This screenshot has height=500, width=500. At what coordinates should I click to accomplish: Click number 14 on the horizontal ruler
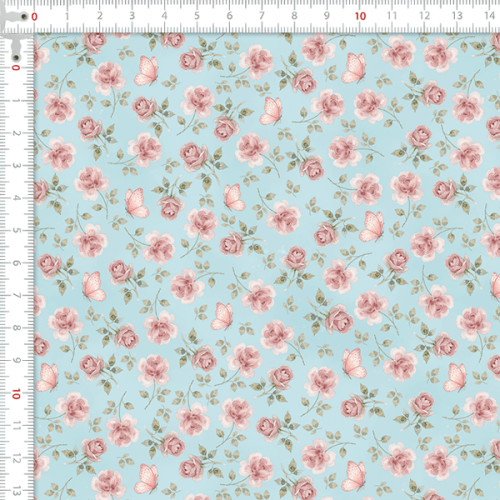click(489, 15)
